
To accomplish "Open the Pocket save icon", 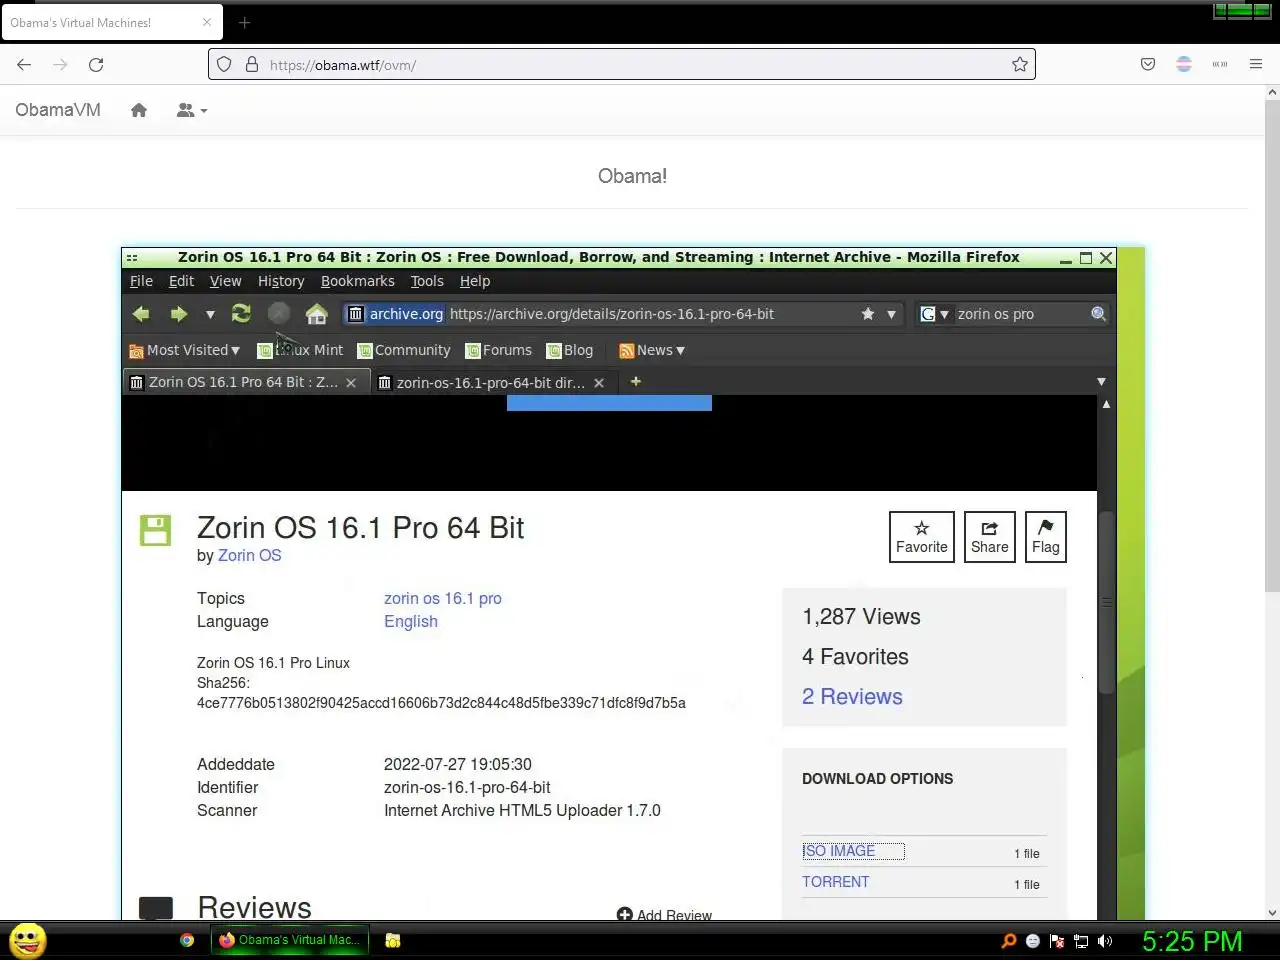I will coord(1148,64).
